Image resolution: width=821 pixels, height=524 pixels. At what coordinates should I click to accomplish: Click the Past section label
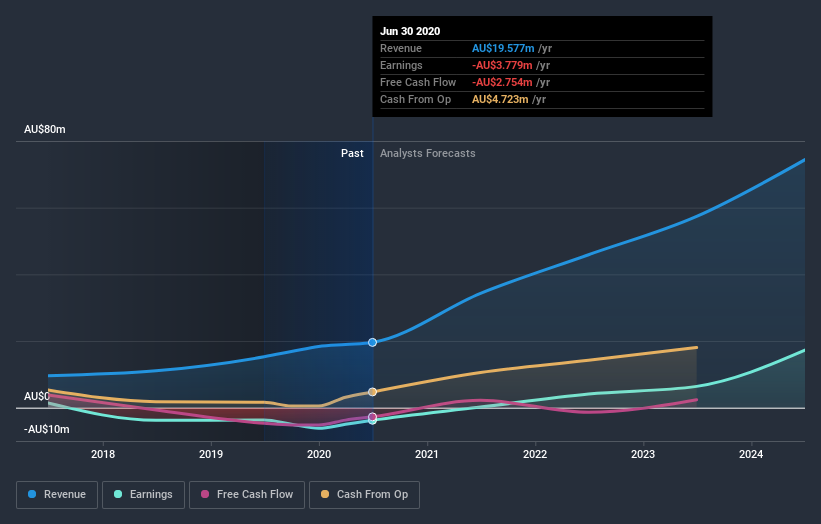pyautogui.click(x=352, y=153)
